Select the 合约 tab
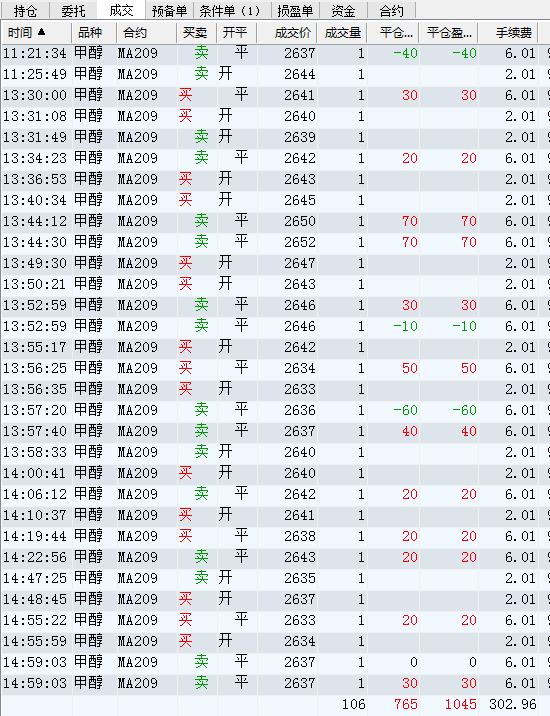Viewport: 550px width, 716px height. pyautogui.click(x=391, y=11)
